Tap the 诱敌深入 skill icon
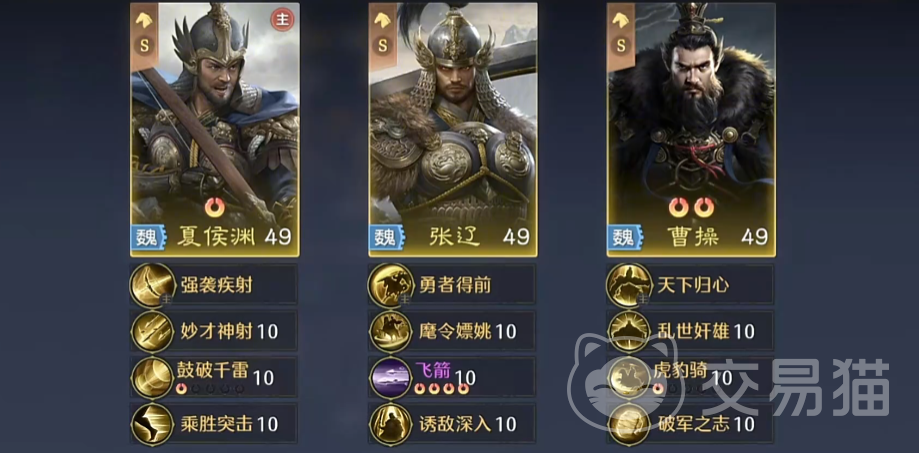919x453 pixels. pos(391,423)
